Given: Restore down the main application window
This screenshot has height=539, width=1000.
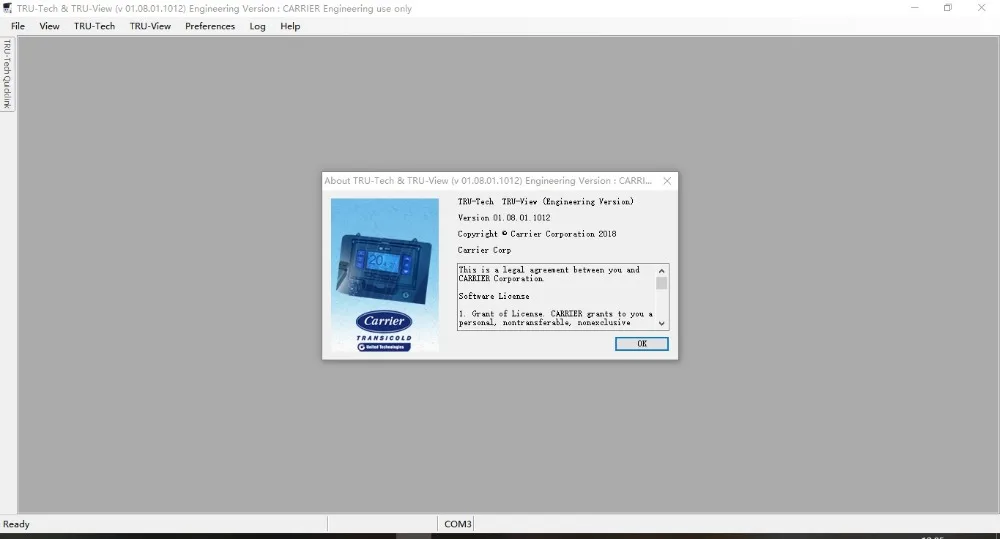Looking at the screenshot, I should (x=948, y=8).
